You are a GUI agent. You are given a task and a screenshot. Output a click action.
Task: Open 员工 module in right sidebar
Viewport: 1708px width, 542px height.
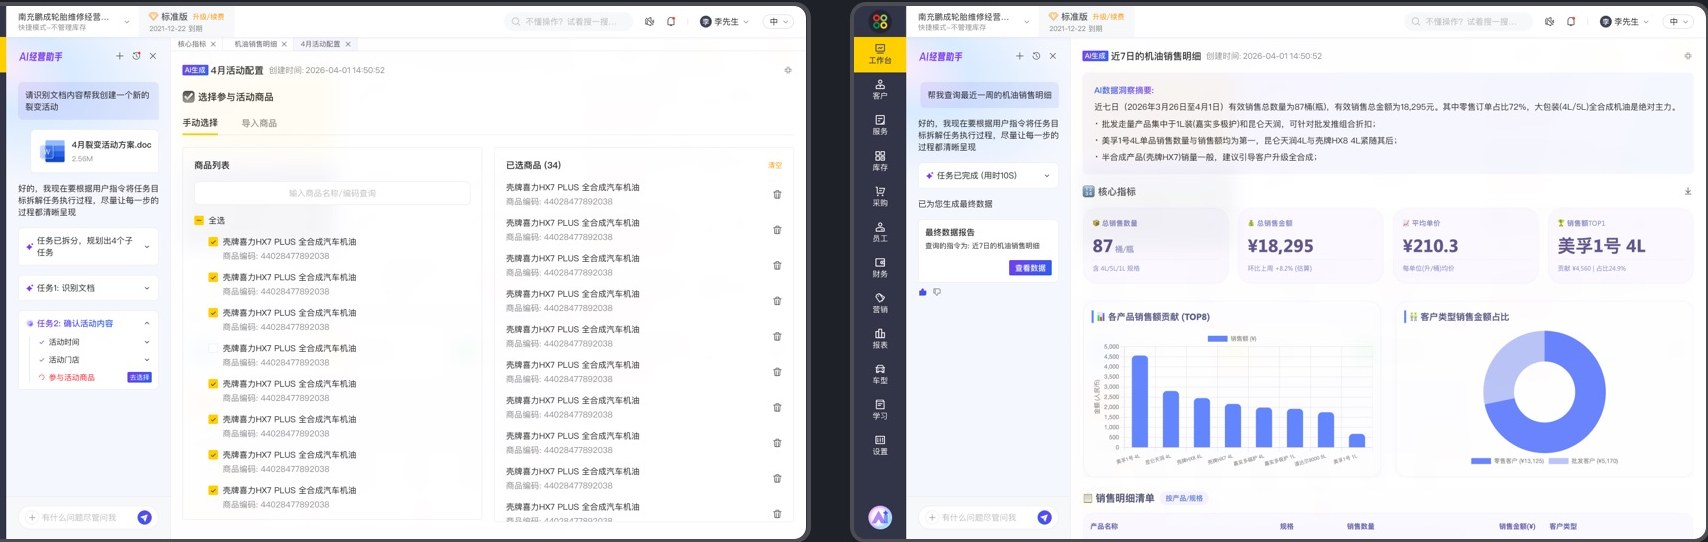(x=879, y=232)
